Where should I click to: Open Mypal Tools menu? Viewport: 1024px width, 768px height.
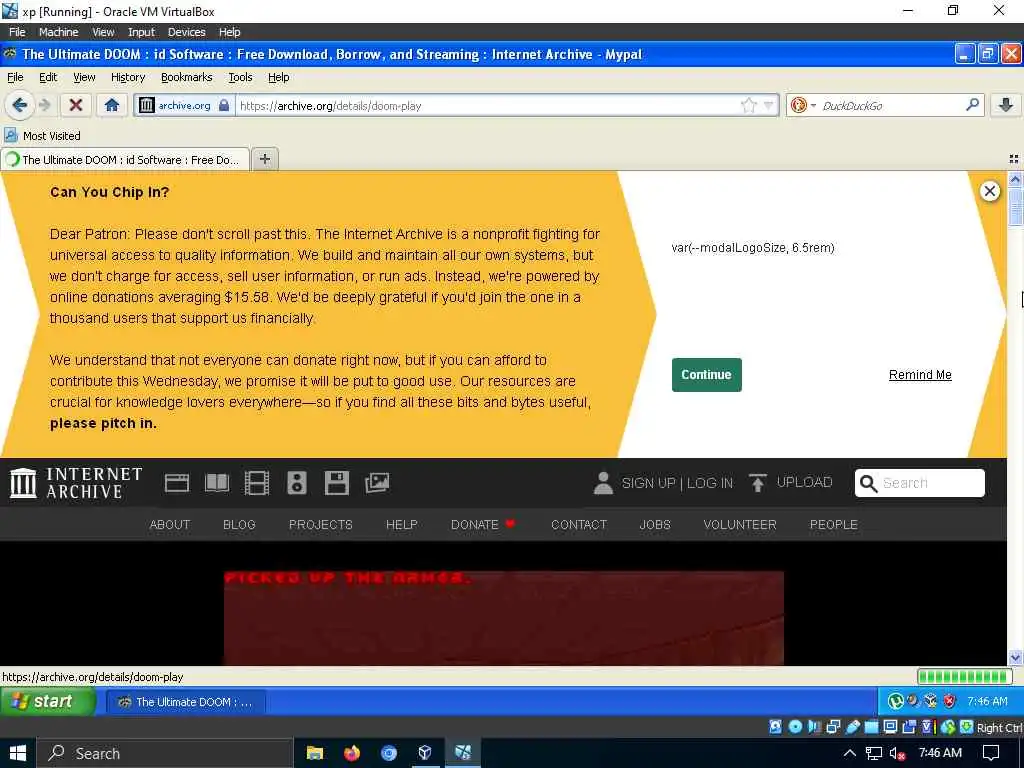240,77
